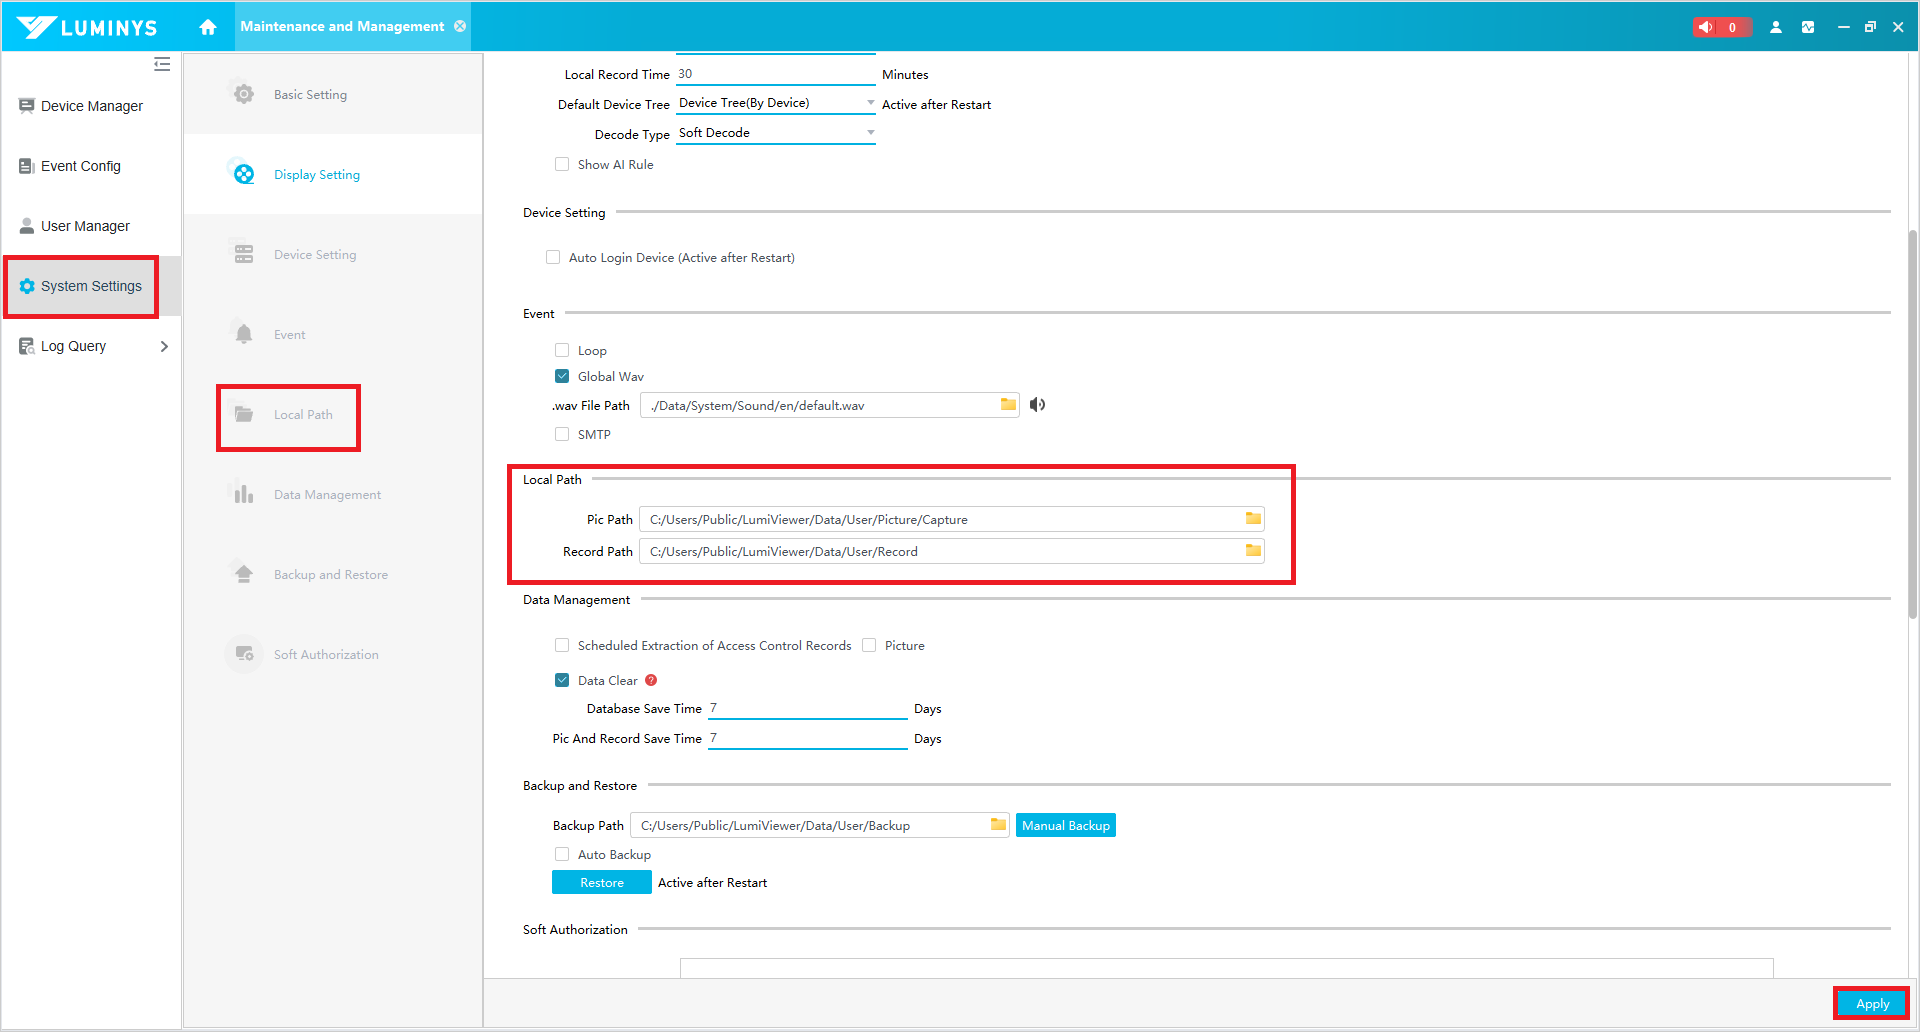Open the Default Device Tree dropdown
The height and width of the screenshot is (1032, 1920).
pos(775,103)
